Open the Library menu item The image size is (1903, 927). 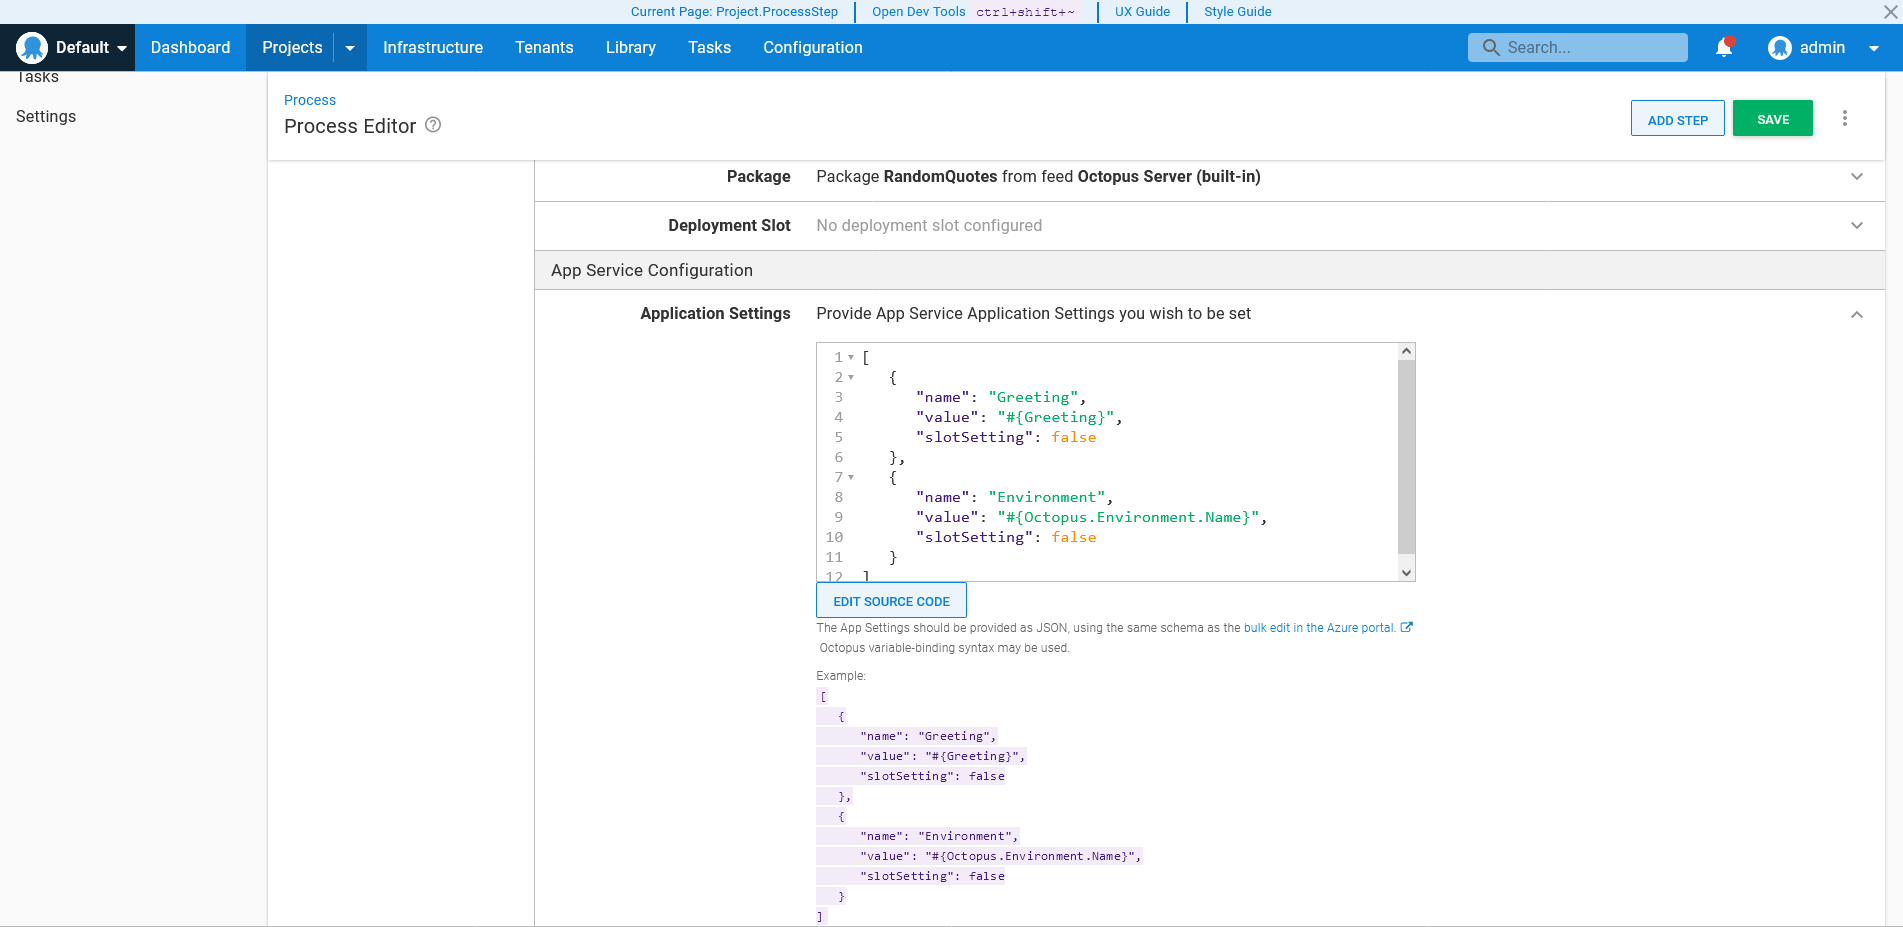point(630,47)
